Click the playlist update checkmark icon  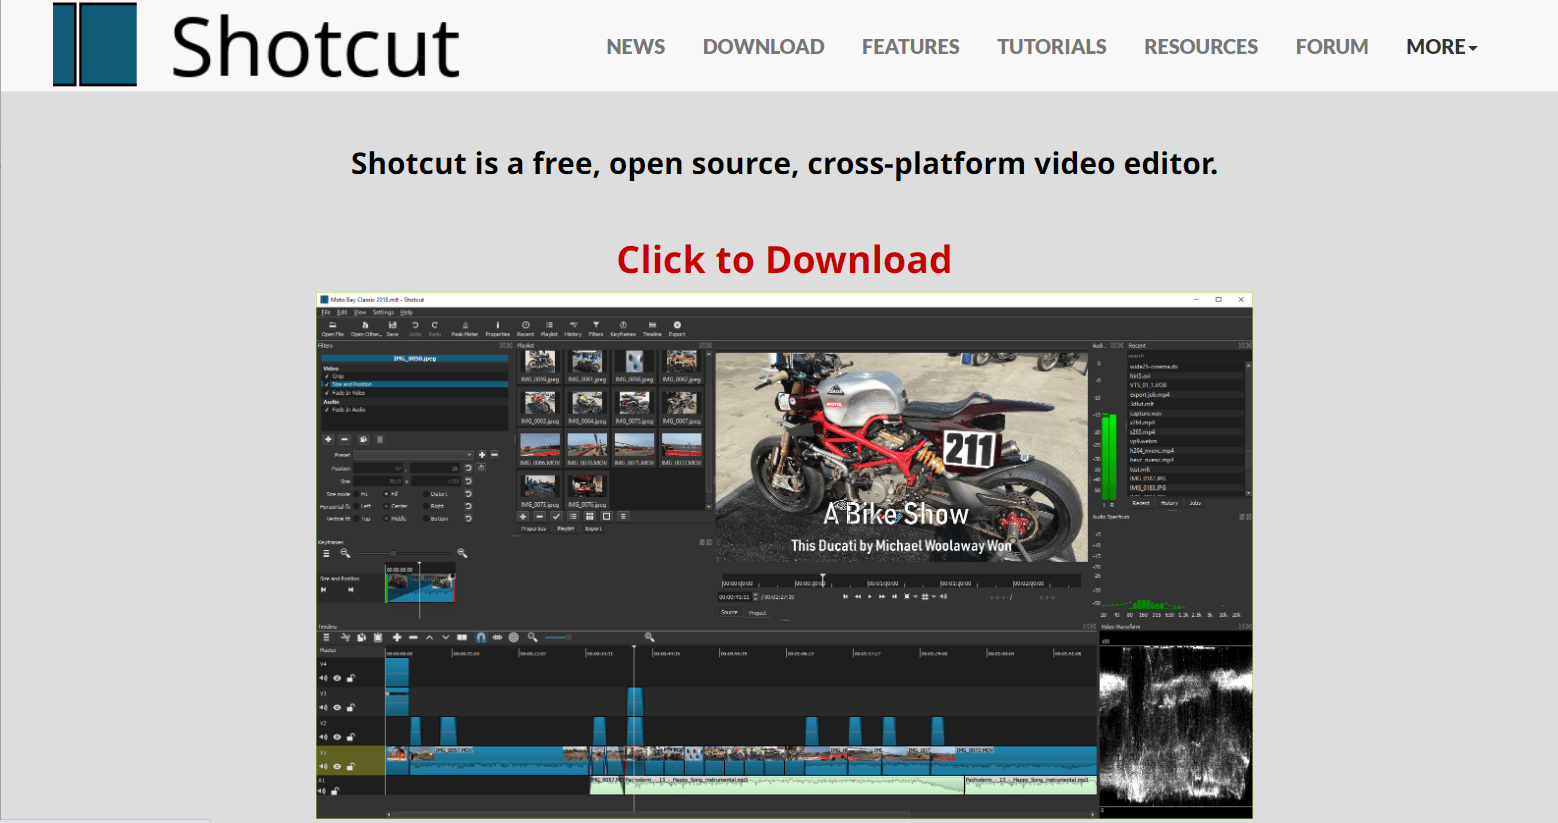pyautogui.click(x=556, y=517)
